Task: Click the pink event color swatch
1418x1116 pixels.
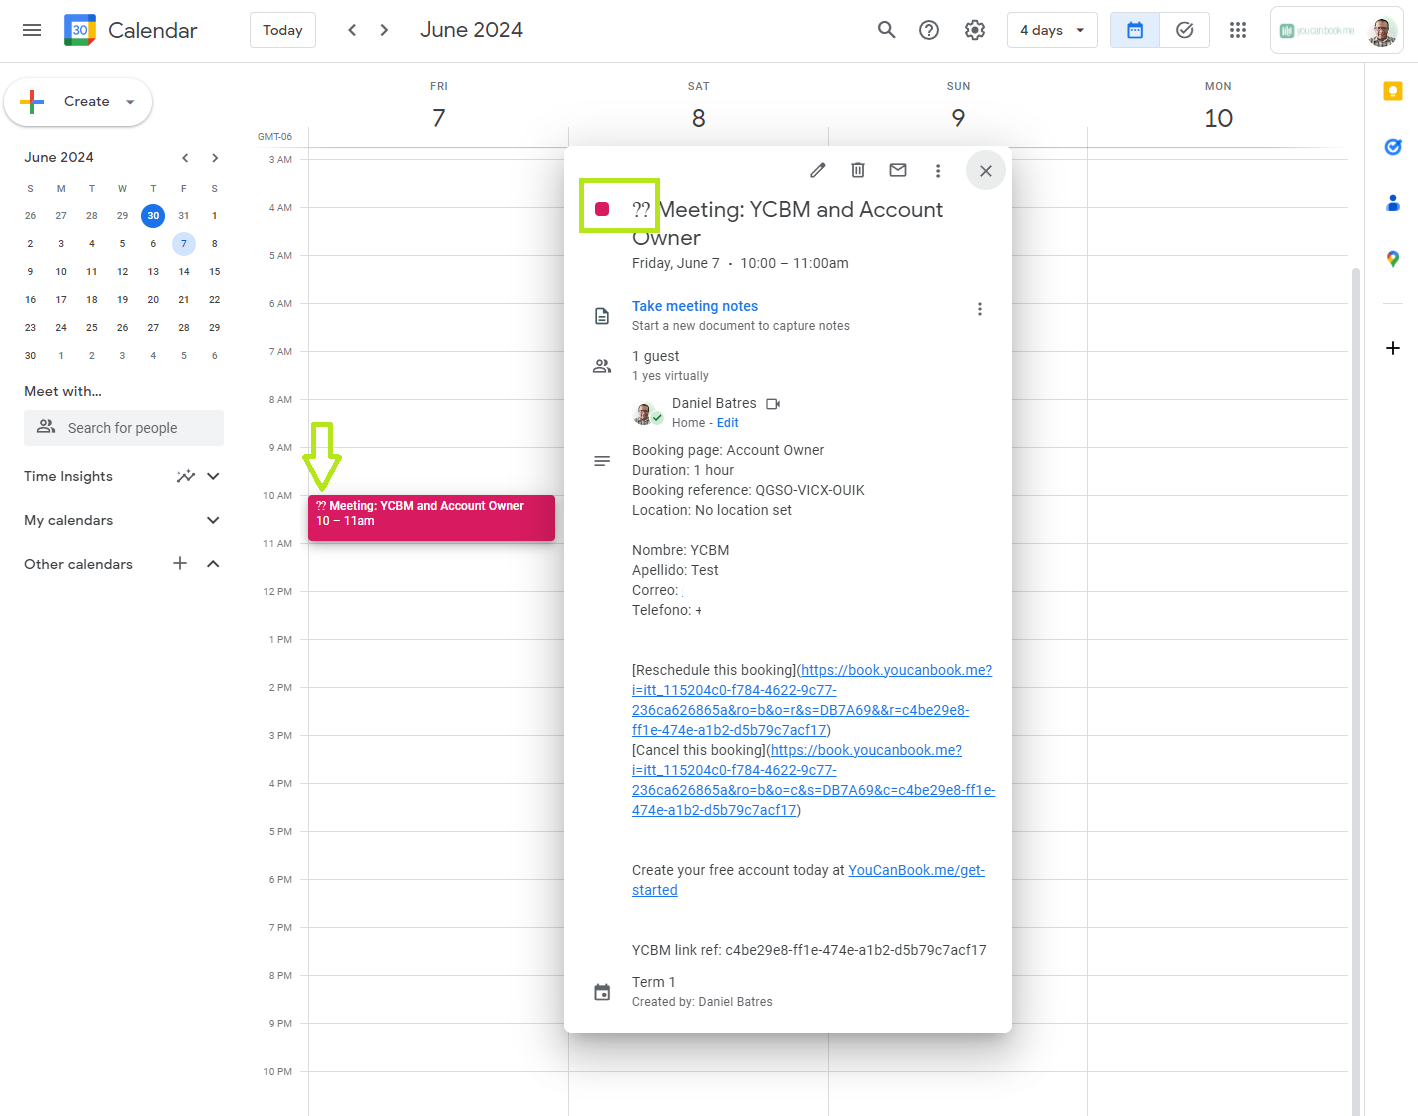Action: click(602, 209)
